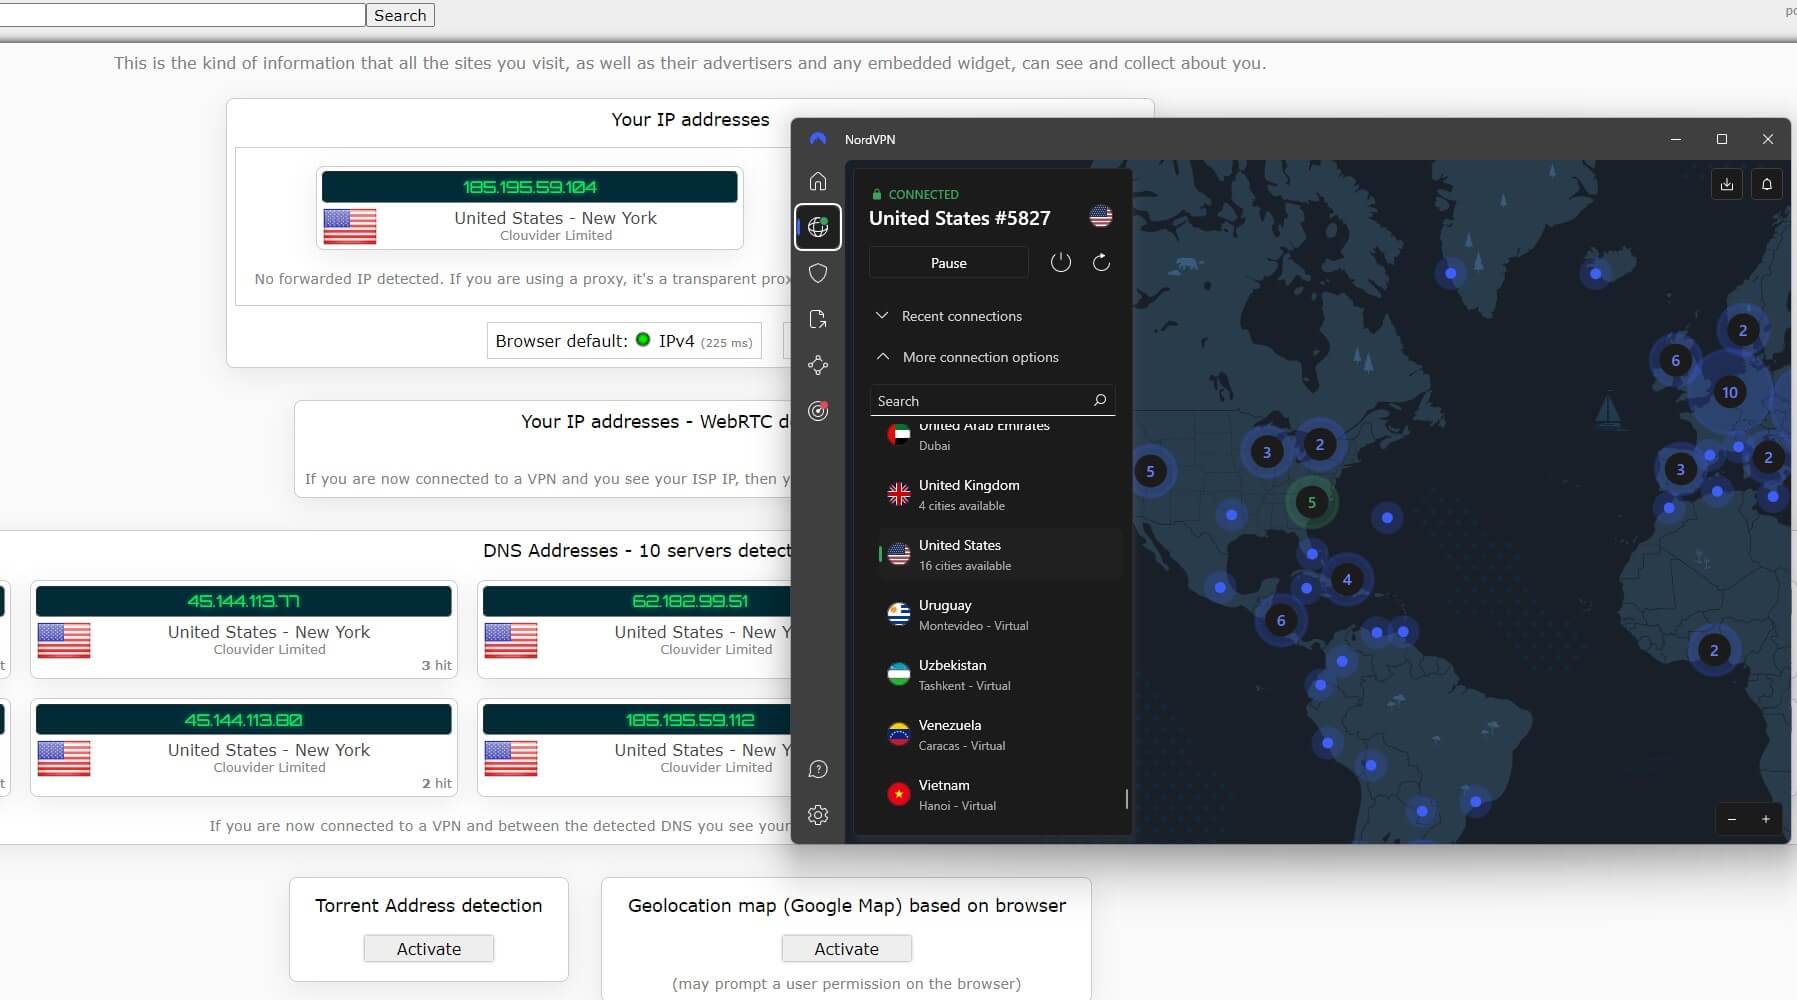Viewport: 1797px width, 1000px height.
Task: Open the shield Threat Protection sidebar icon
Action: click(x=818, y=273)
